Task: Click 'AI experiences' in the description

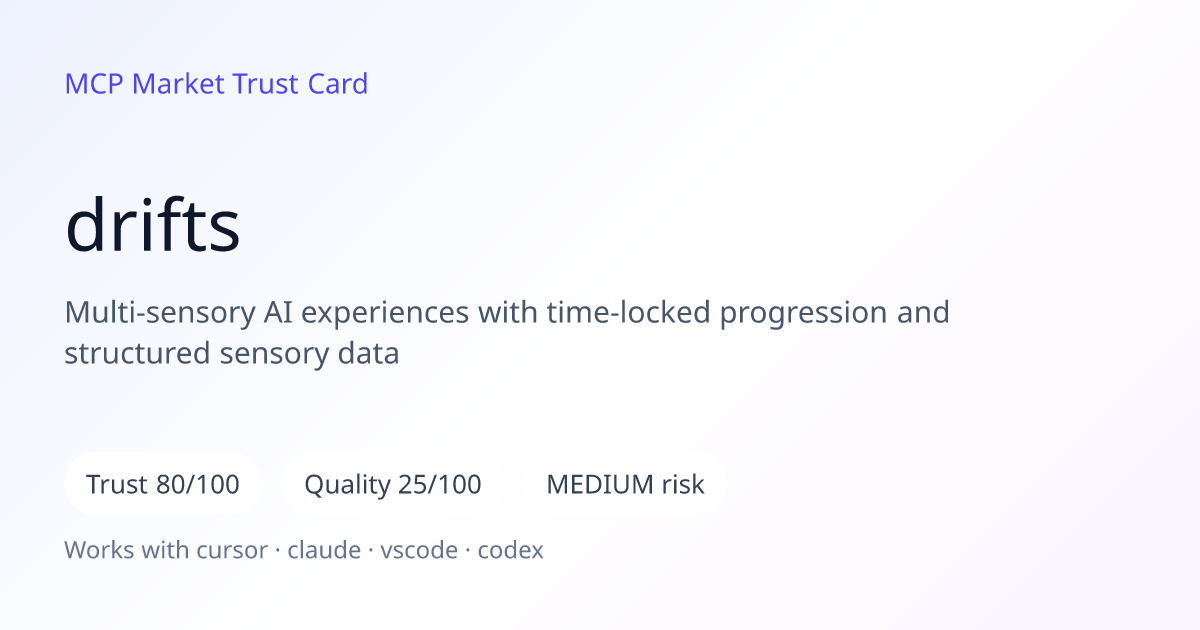Action: coord(367,313)
